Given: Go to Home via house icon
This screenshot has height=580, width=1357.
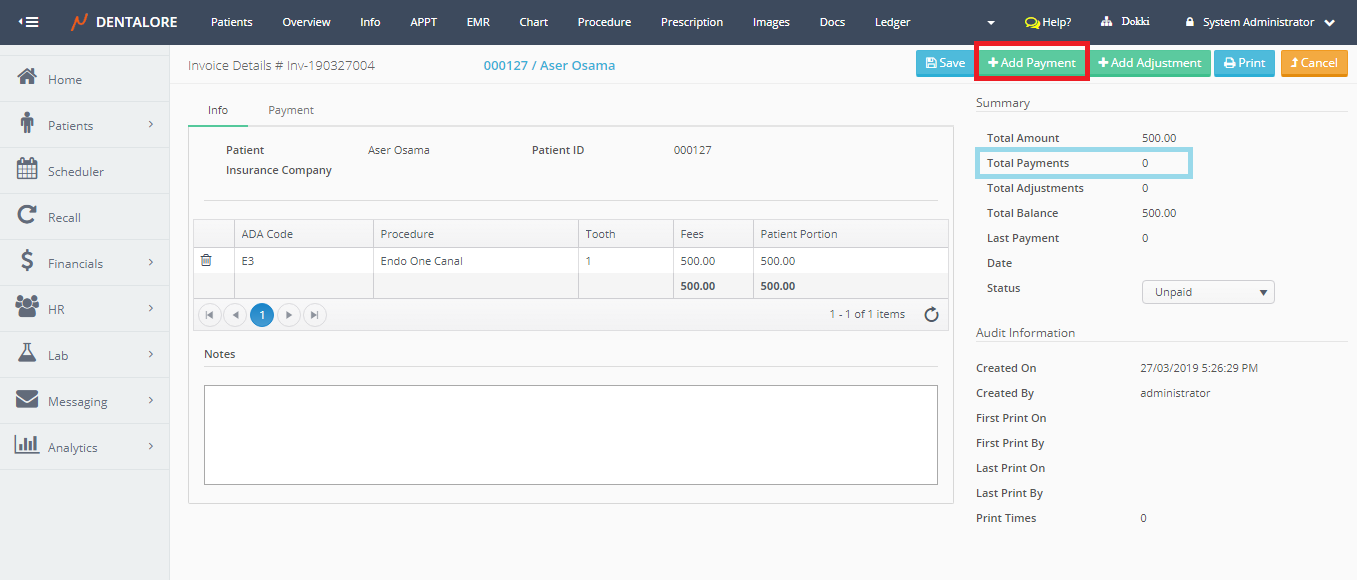Looking at the screenshot, I should click(28, 78).
